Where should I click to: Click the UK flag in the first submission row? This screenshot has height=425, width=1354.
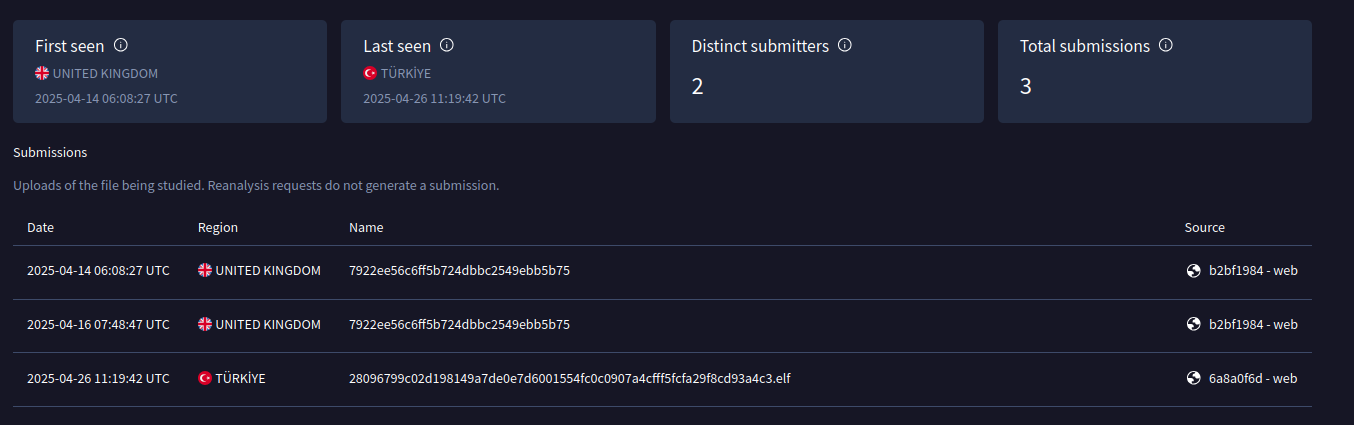click(x=205, y=270)
